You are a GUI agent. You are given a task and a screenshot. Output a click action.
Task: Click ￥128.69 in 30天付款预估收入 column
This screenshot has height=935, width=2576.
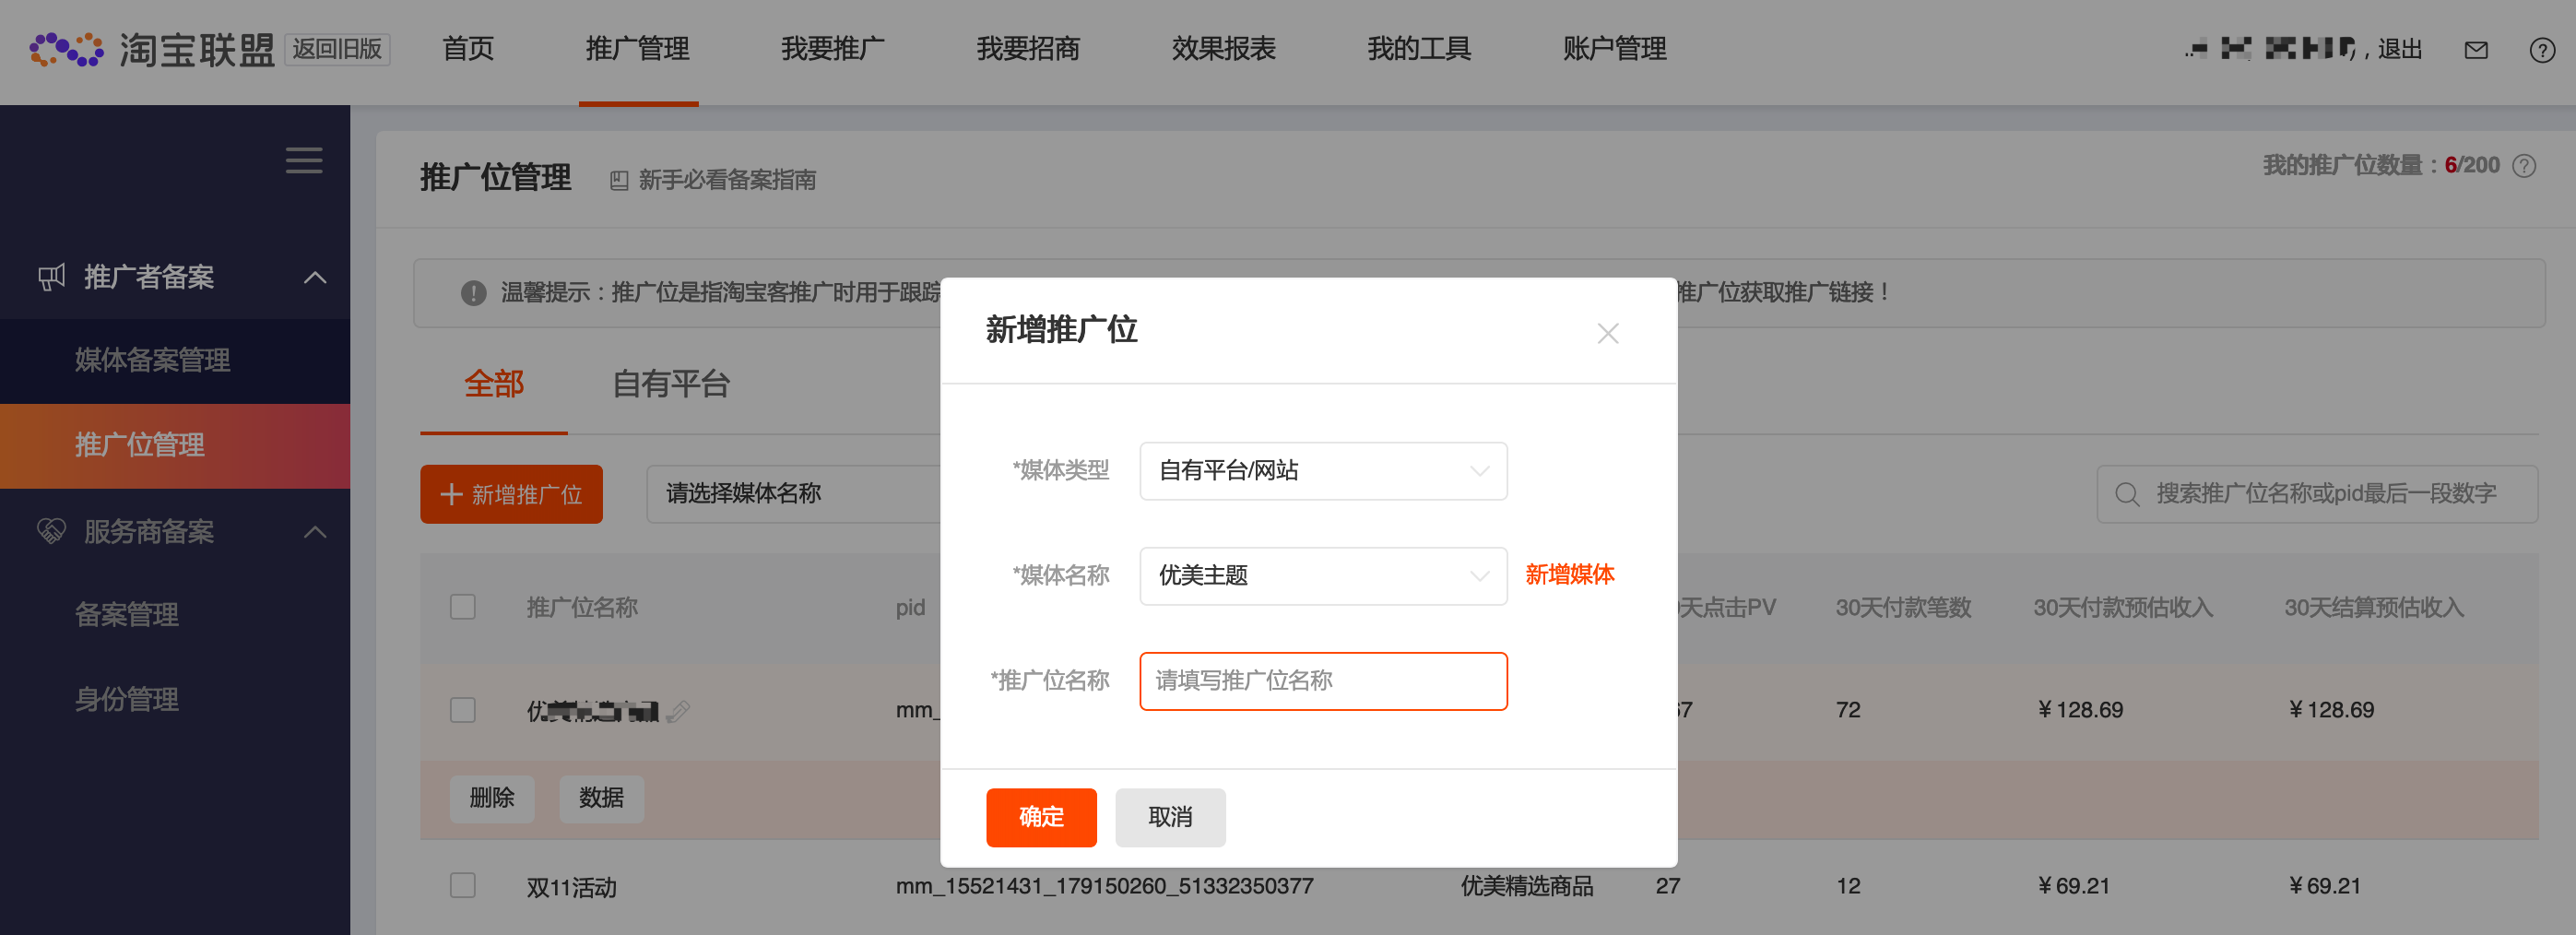click(2080, 710)
